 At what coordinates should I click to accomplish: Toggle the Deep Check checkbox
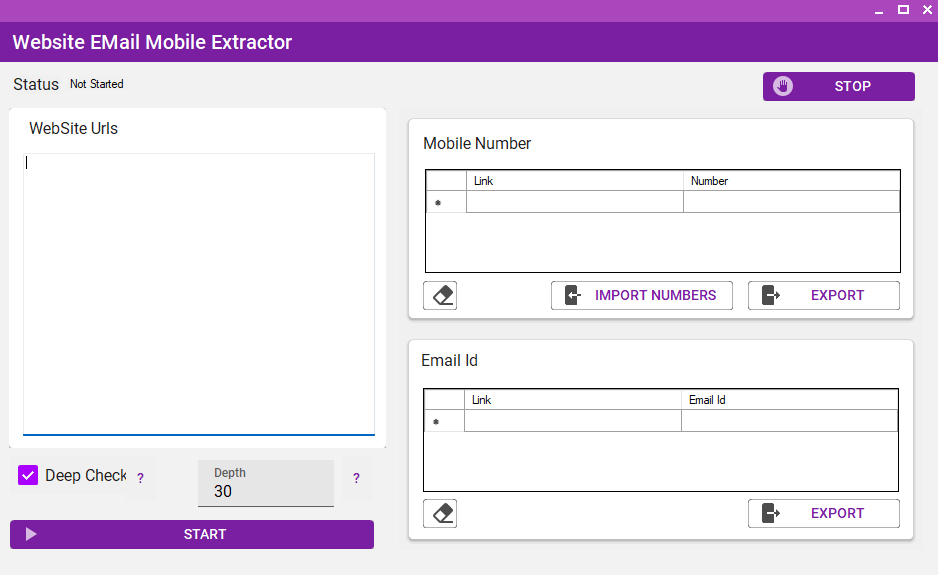tap(28, 476)
